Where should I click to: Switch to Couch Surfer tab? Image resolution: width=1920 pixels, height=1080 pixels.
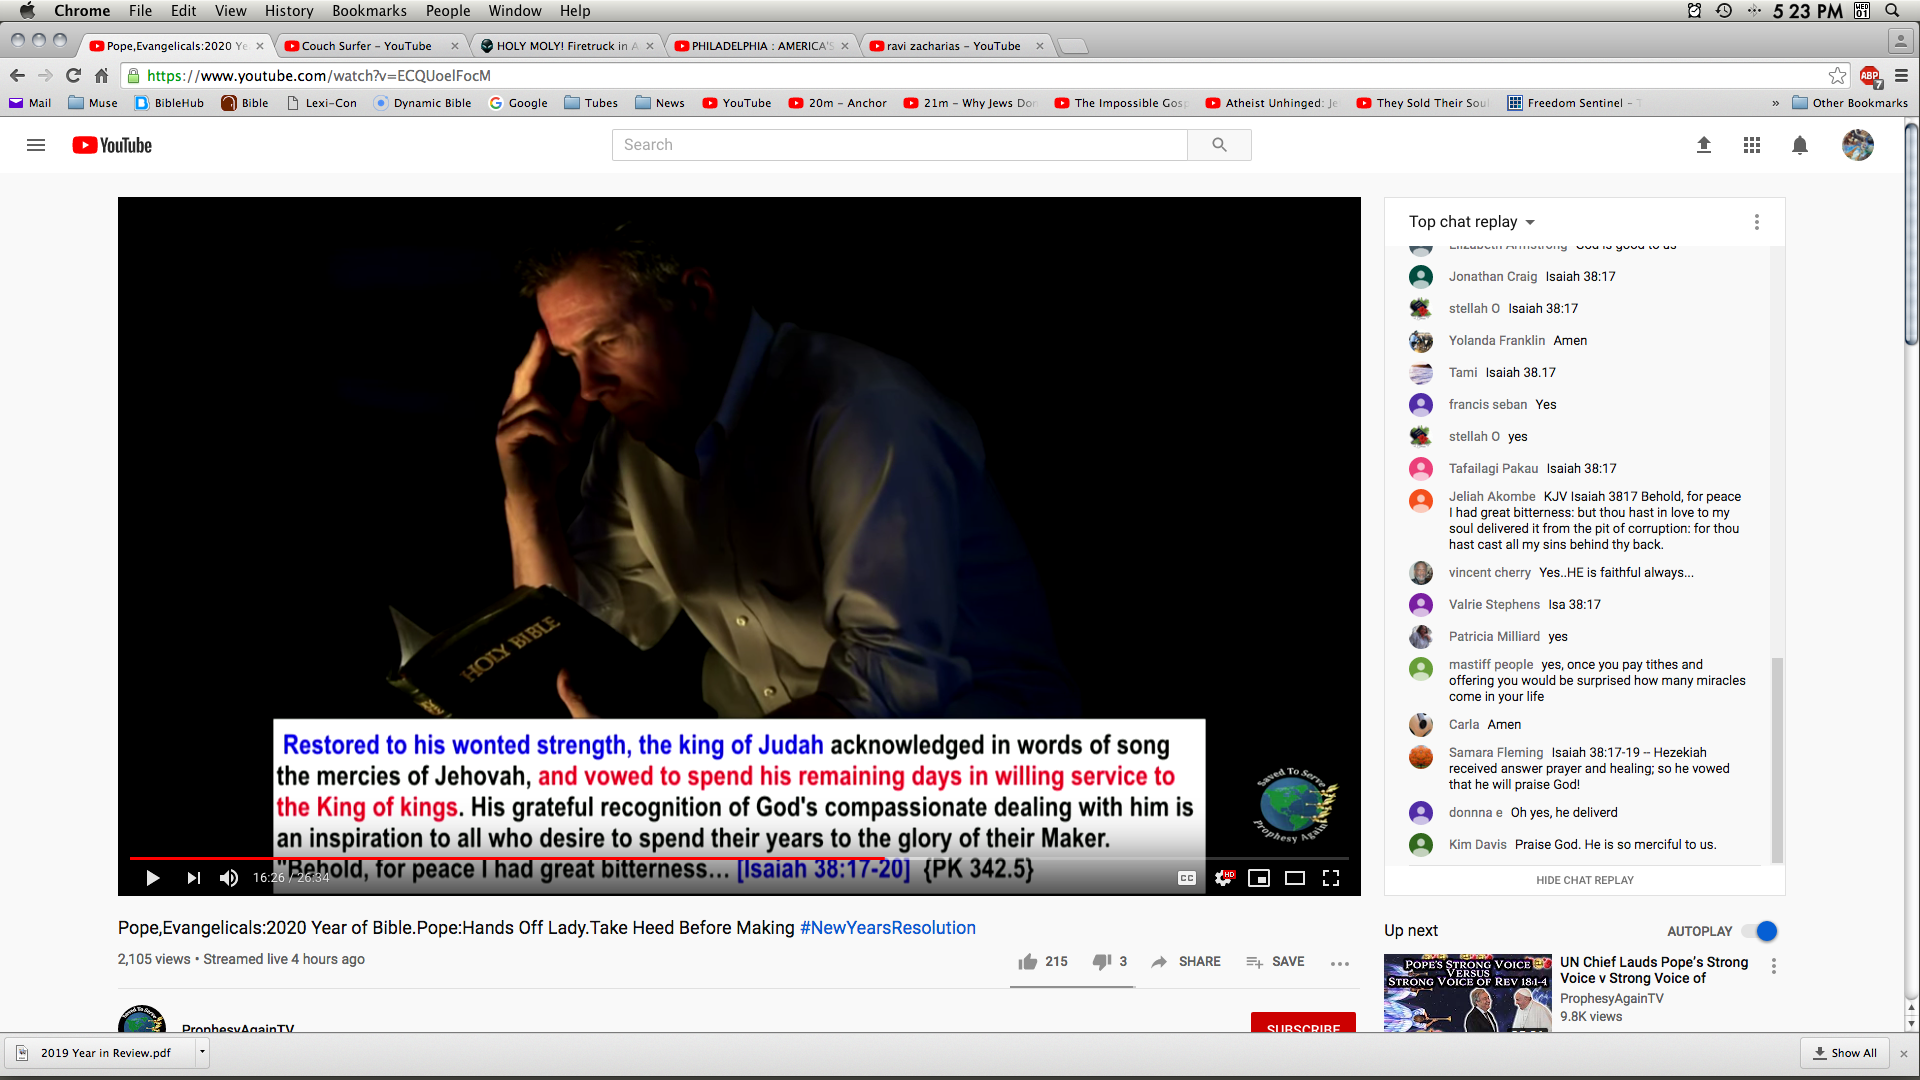click(366, 46)
